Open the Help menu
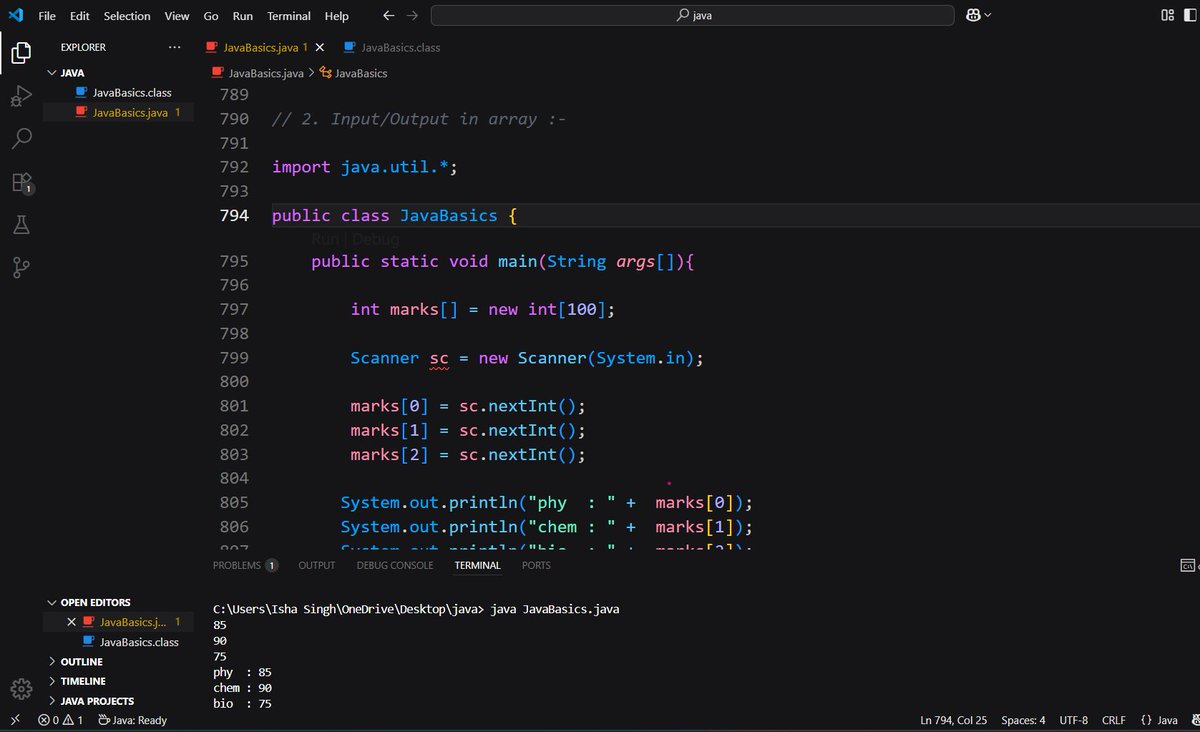The height and width of the screenshot is (732, 1200). pyautogui.click(x=337, y=16)
